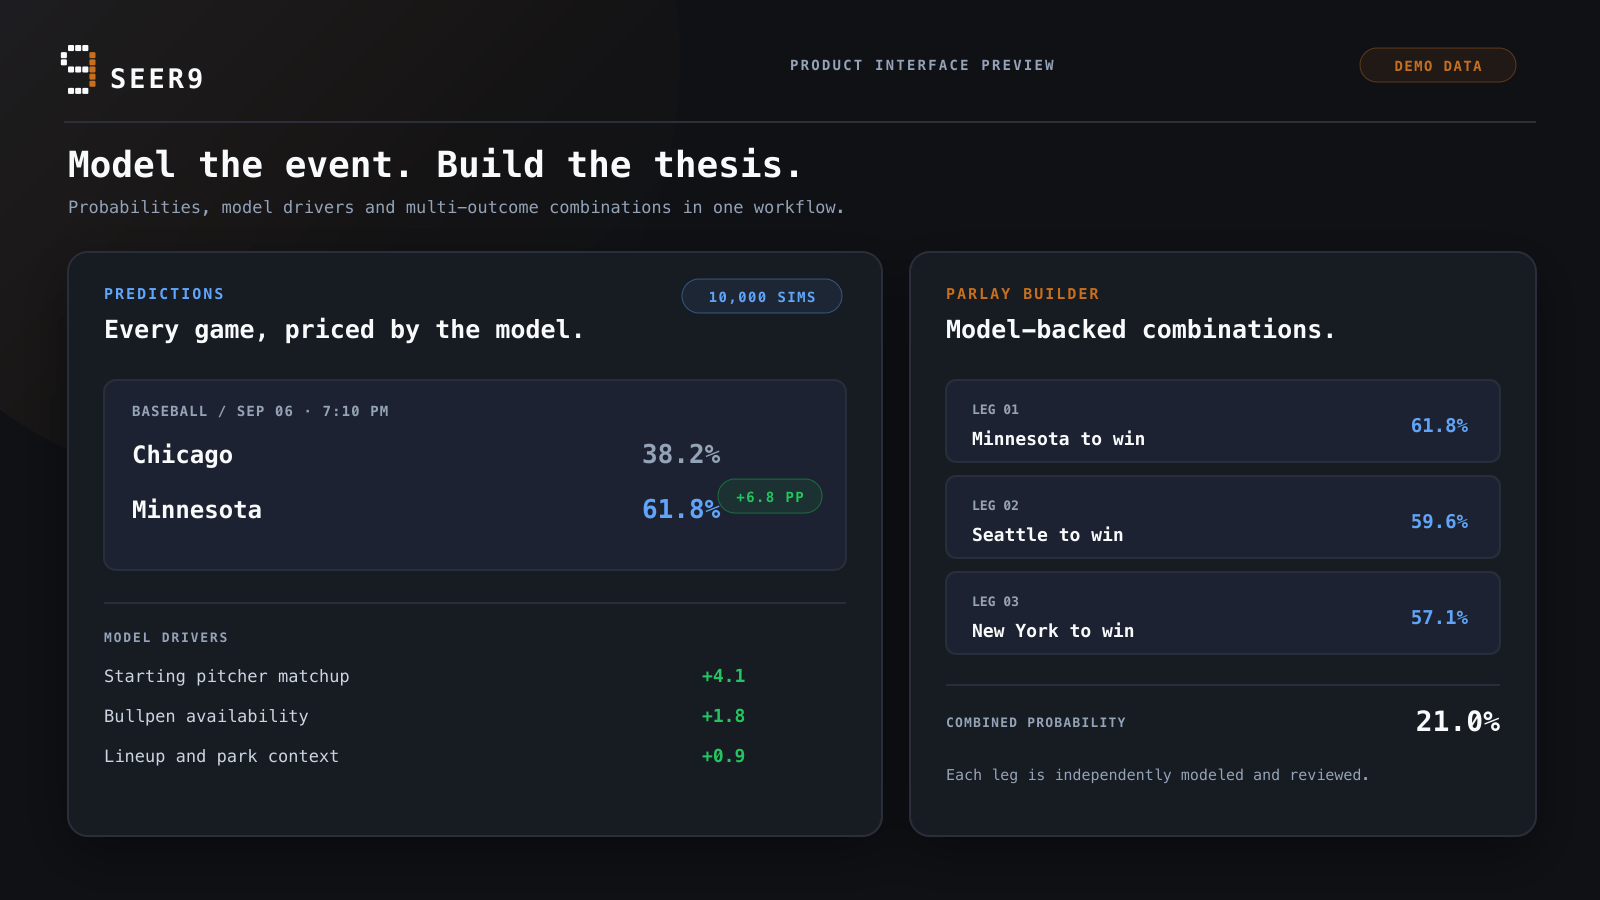
Task: Select the +6.8 PP edge badge
Action: click(x=770, y=496)
